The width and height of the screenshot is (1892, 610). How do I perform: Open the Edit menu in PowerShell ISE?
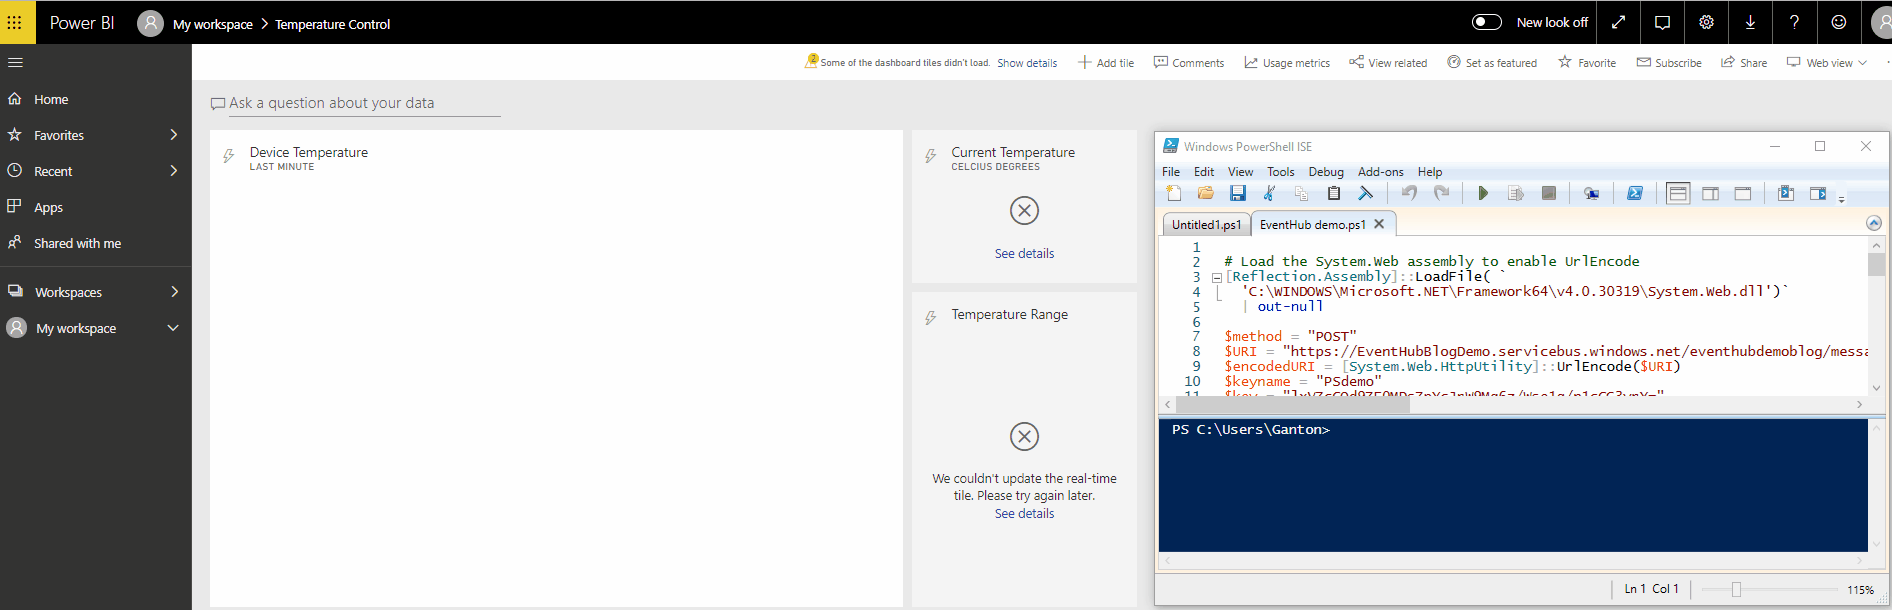(1204, 172)
